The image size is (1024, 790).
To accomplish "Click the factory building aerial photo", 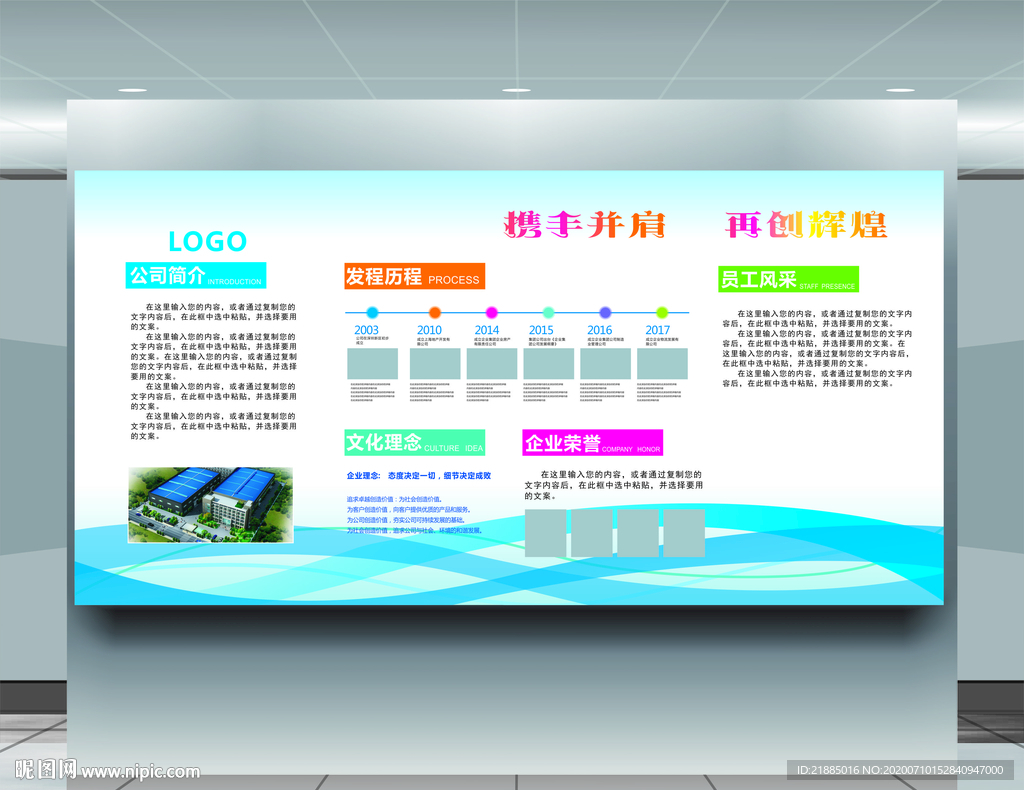I will [210, 505].
